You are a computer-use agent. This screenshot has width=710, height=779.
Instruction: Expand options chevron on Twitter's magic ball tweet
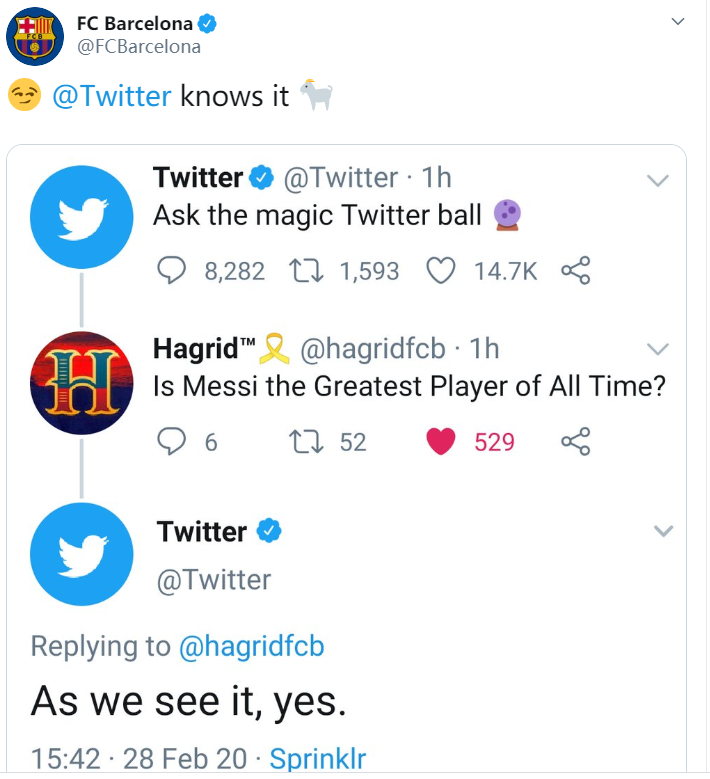[658, 180]
